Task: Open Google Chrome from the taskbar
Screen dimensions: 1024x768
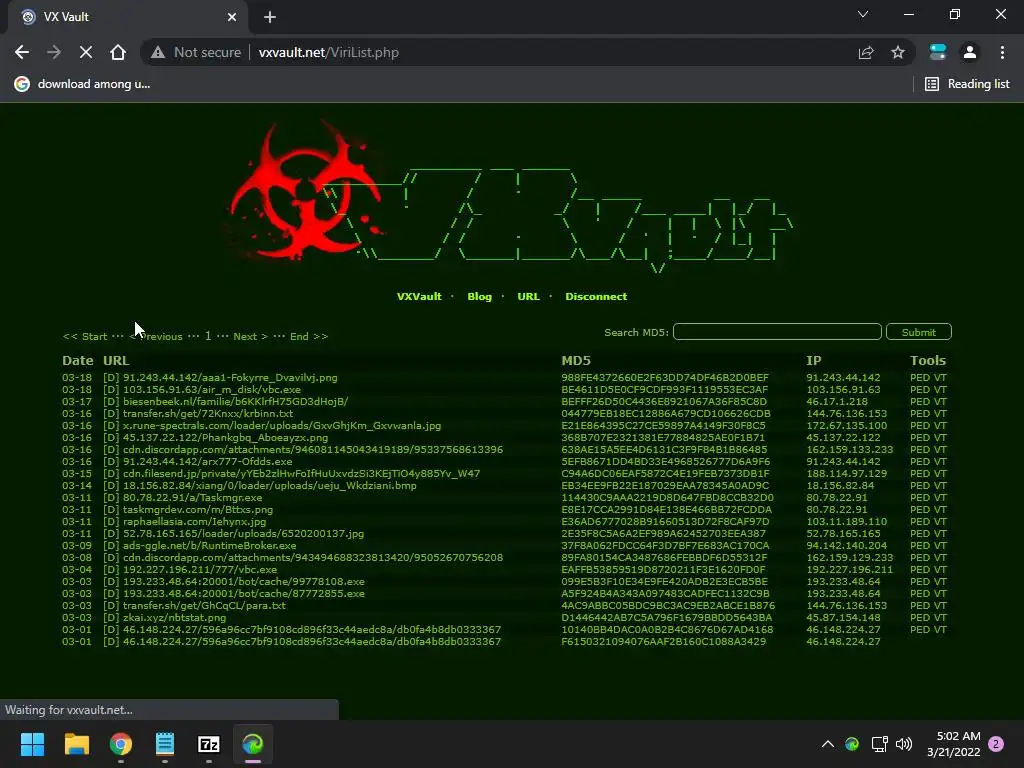Action: [121, 744]
